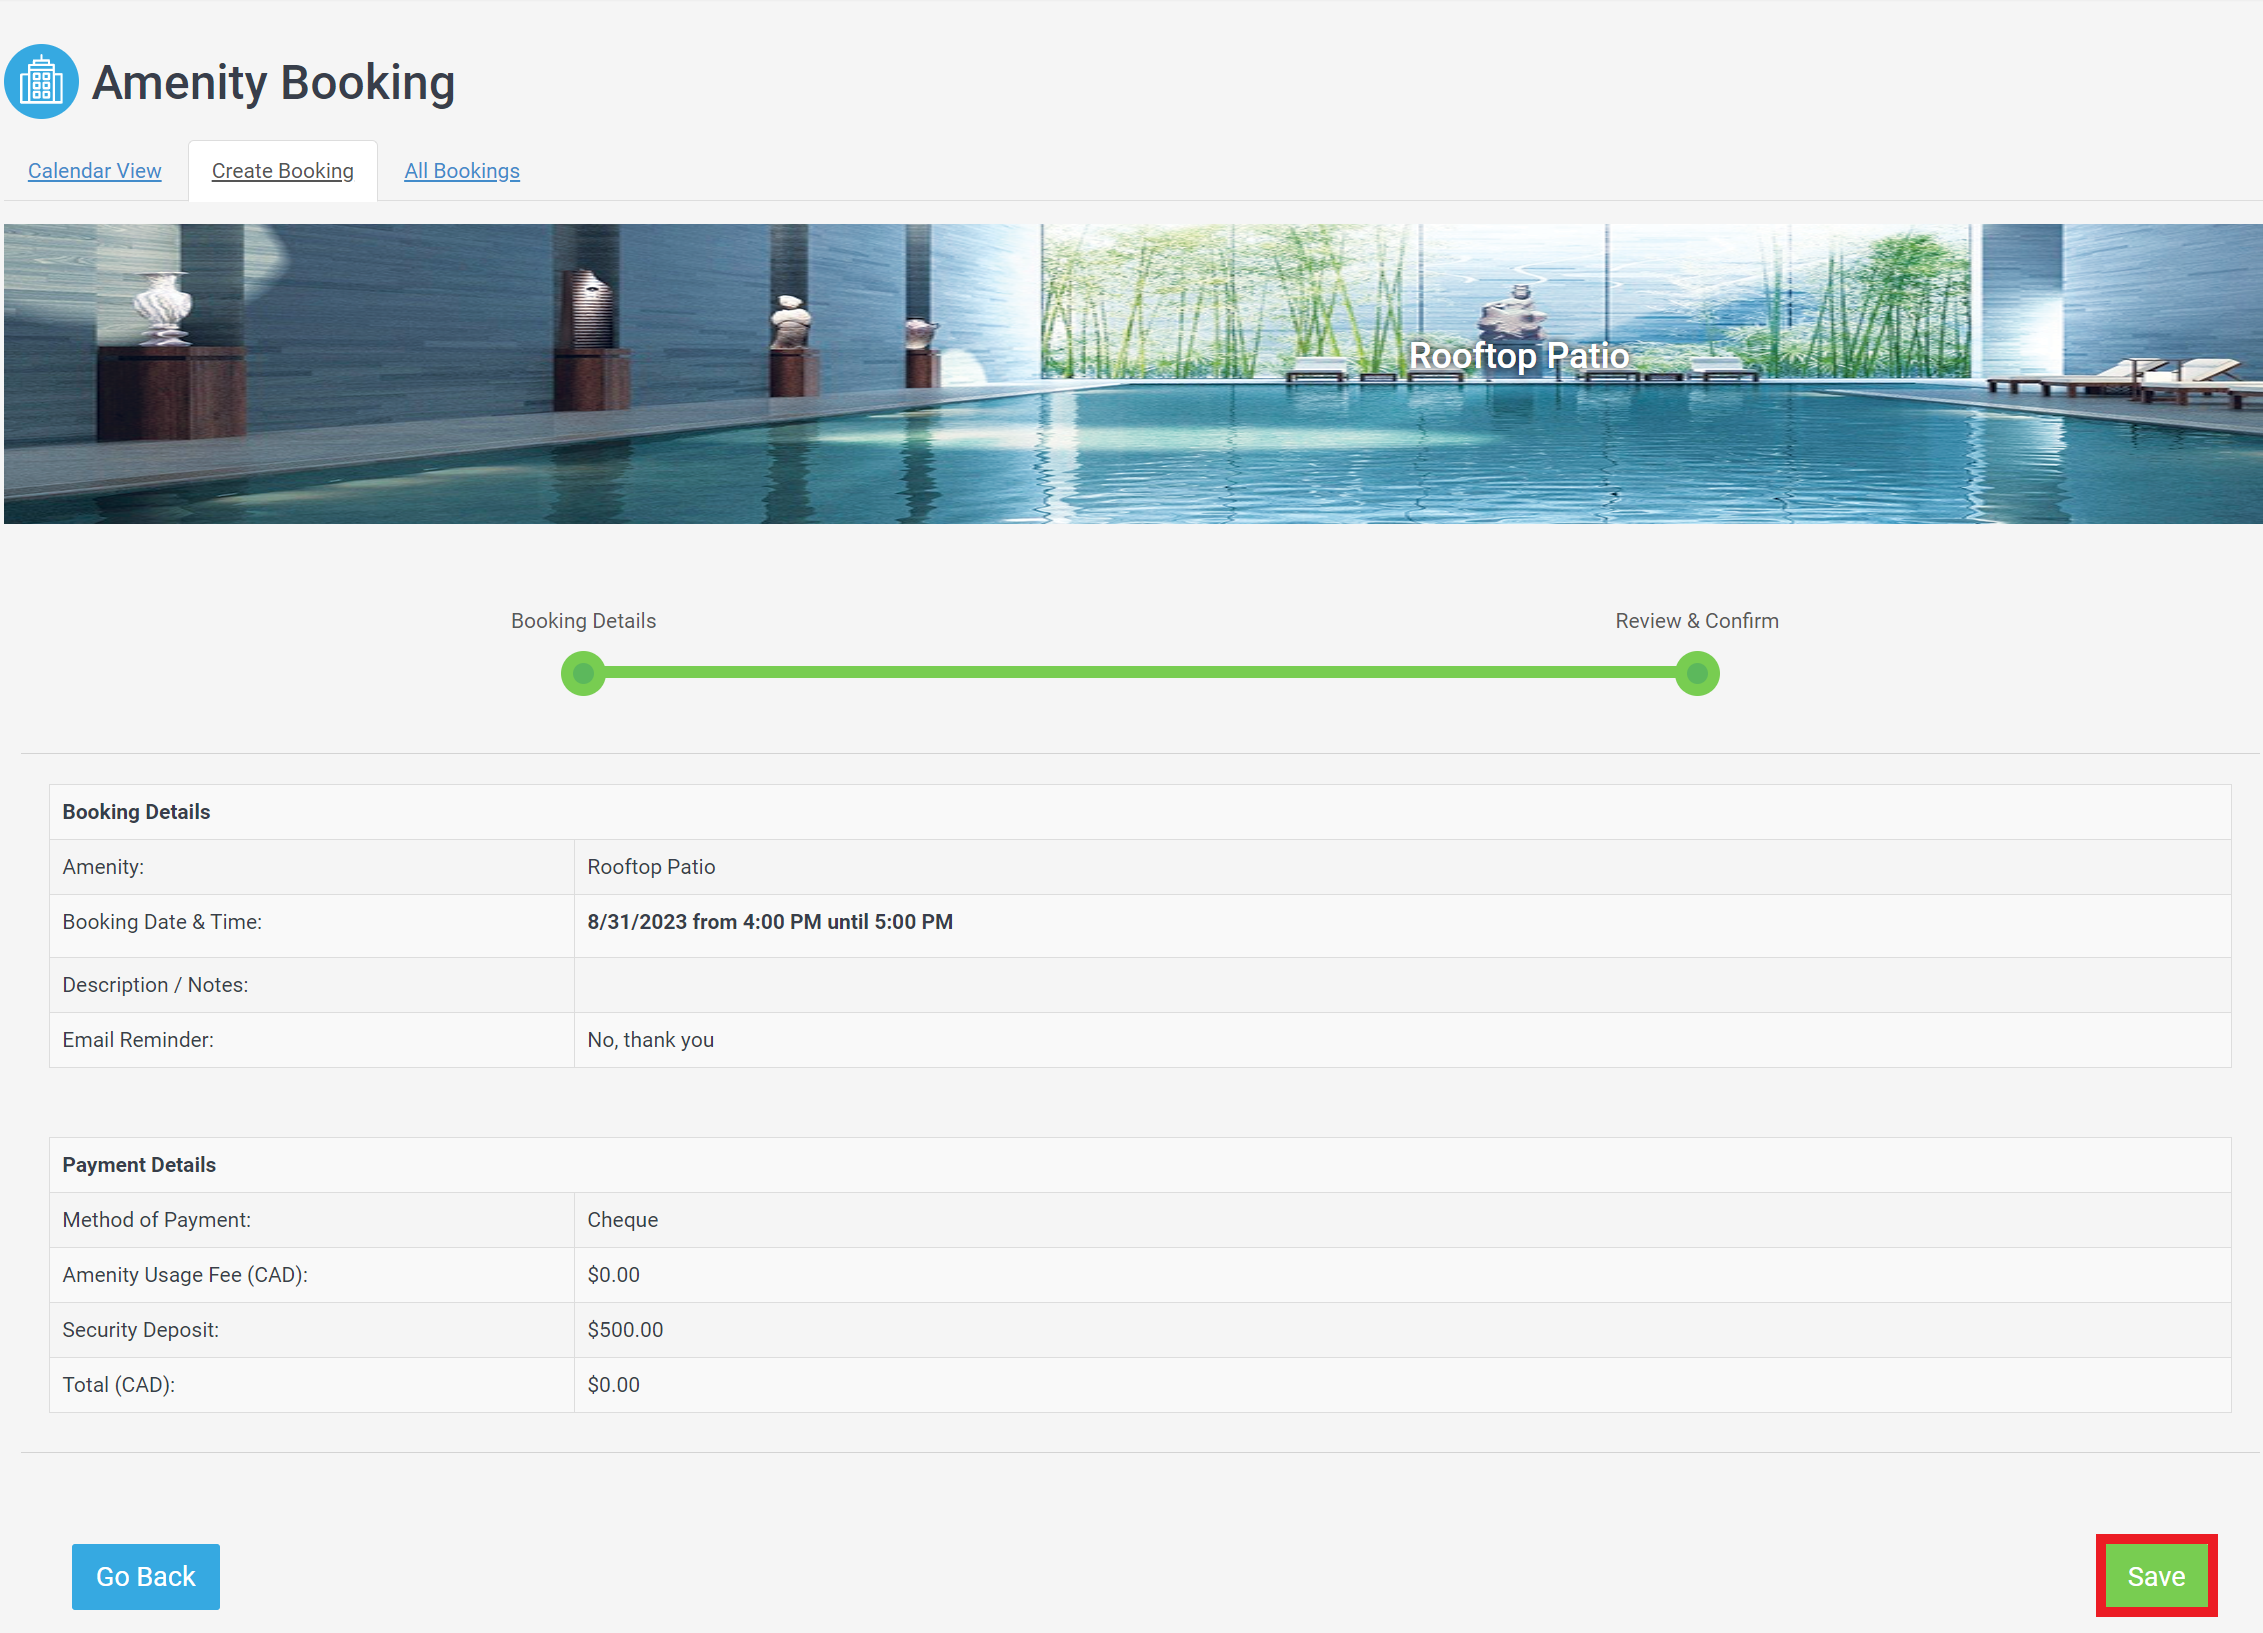This screenshot has width=2263, height=1633.
Task: Click the Cheque payment method value
Action: [x=623, y=1220]
